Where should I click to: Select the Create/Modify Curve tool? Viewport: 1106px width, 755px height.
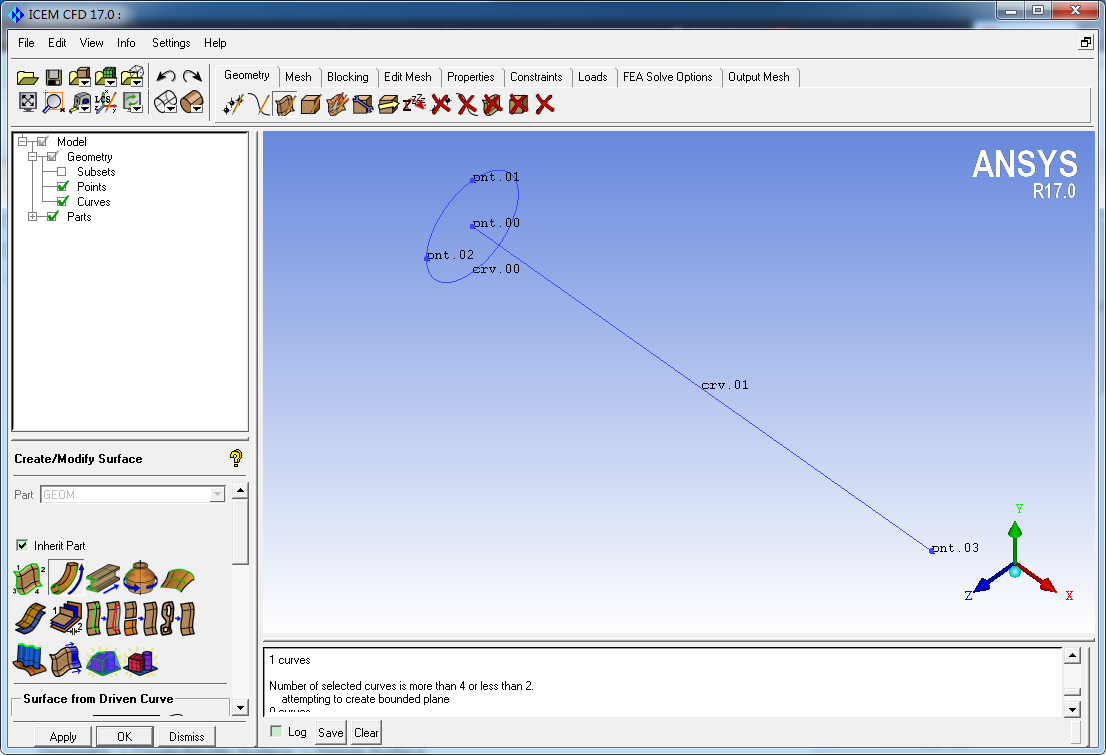tap(259, 105)
